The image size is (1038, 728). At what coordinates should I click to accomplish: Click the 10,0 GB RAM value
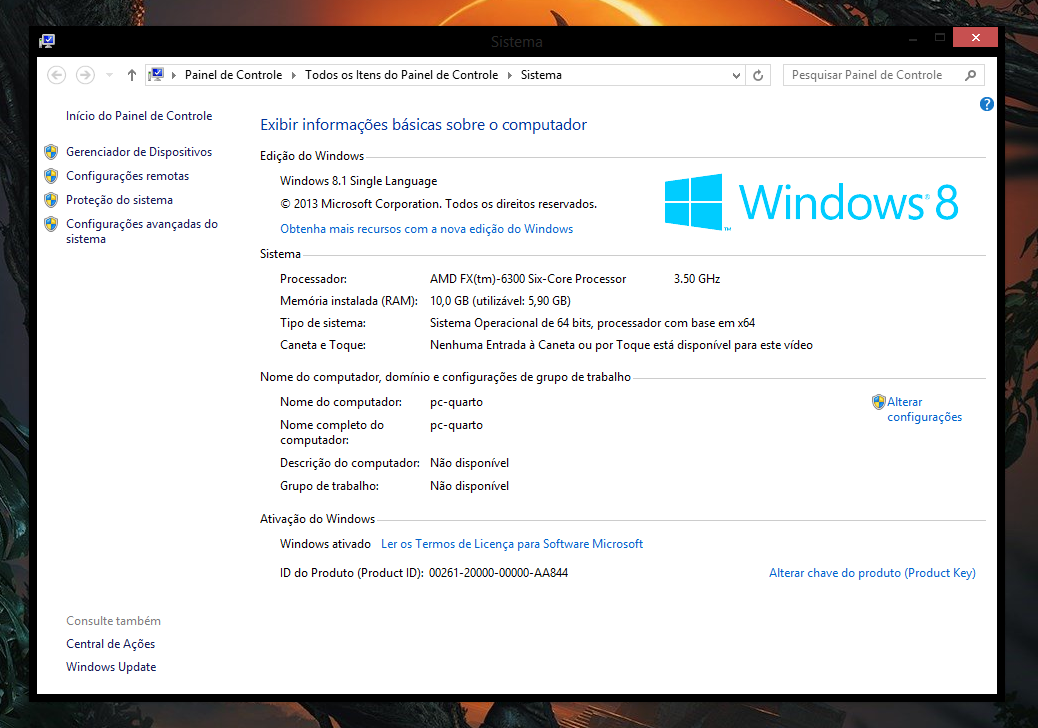click(x=500, y=301)
